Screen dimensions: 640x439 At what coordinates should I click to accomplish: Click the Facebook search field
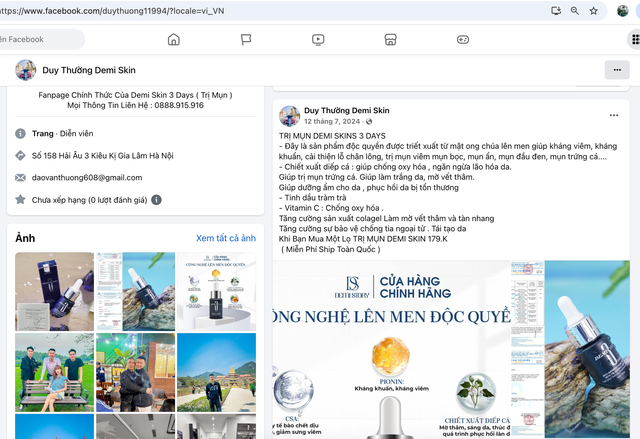pos(41,40)
